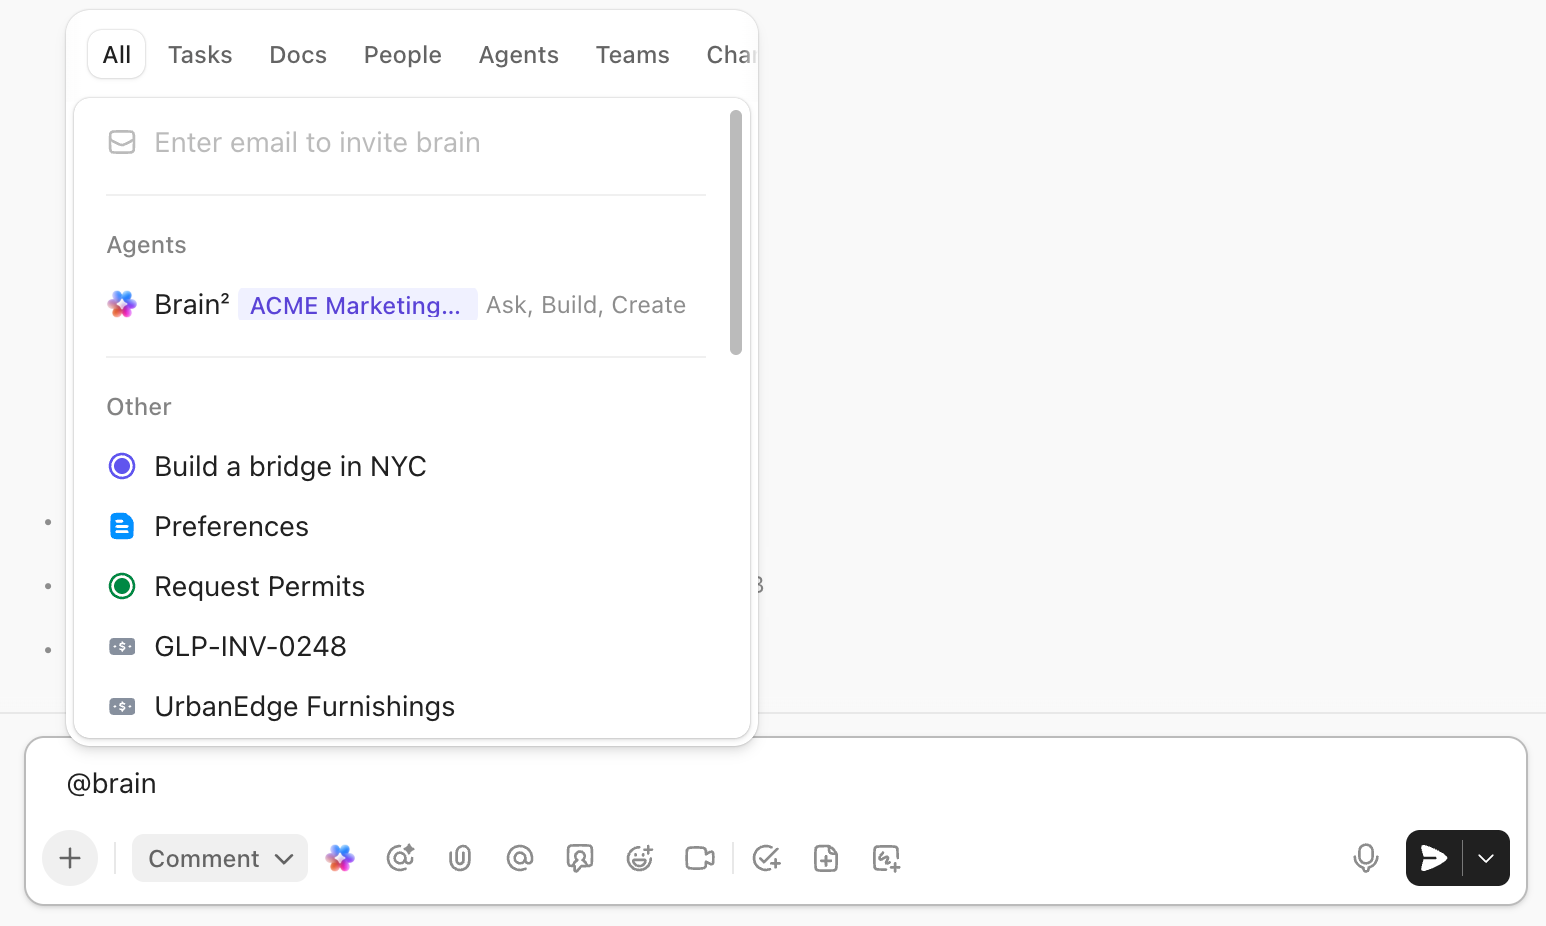Select the Request Permits task

[x=406, y=587]
